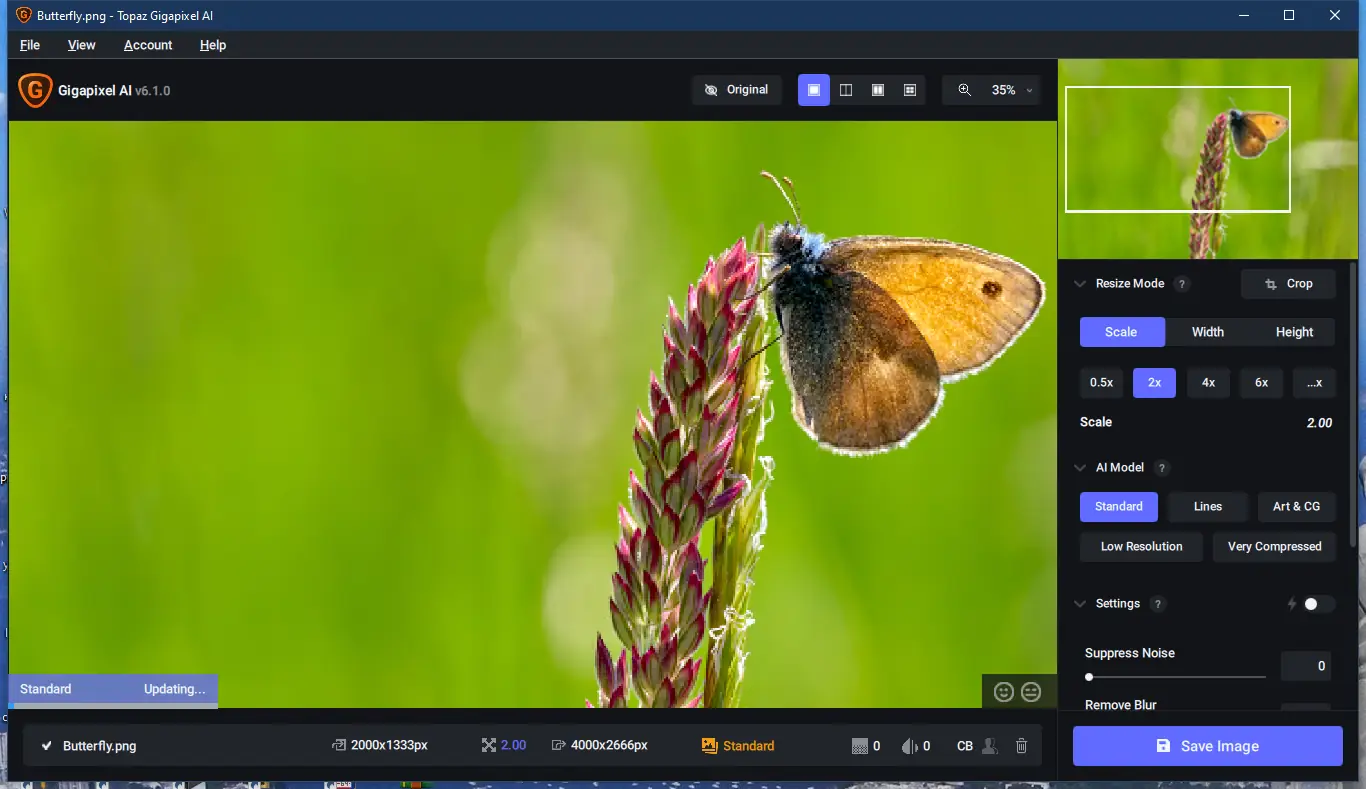Viewport: 1366px width, 789px height.
Task: Click the Suppress Noise slider handle
Action: [x=1089, y=677]
